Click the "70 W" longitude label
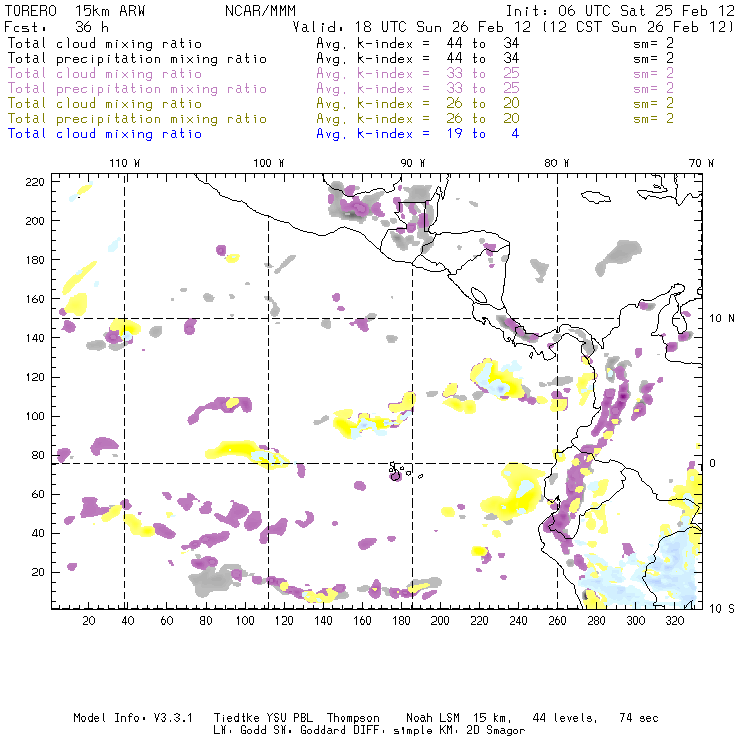The height and width of the screenshot is (740, 740). click(x=701, y=163)
